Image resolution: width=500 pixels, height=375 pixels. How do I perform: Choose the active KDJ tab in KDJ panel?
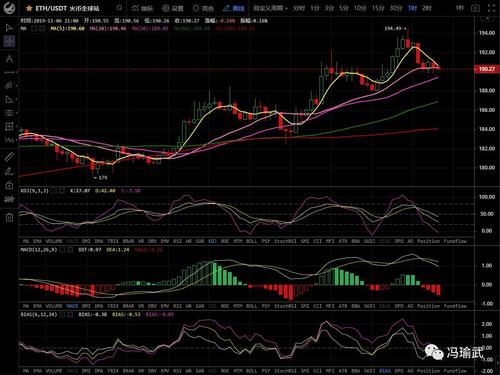pyautogui.click(x=212, y=241)
